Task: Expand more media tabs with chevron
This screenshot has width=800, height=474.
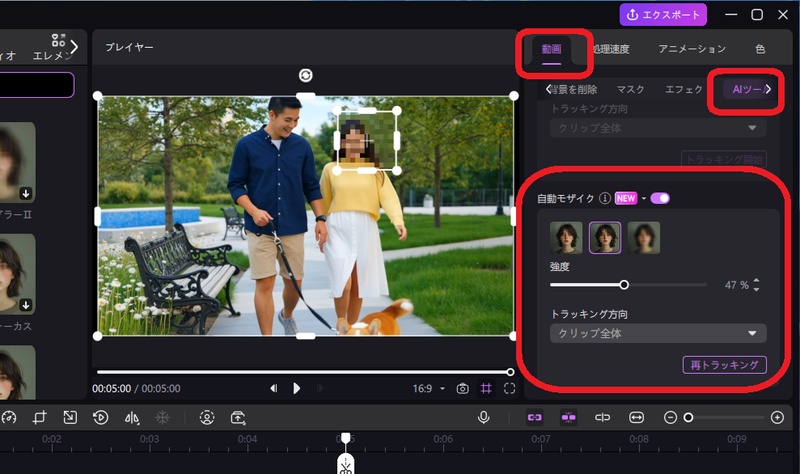Action: click(74, 47)
